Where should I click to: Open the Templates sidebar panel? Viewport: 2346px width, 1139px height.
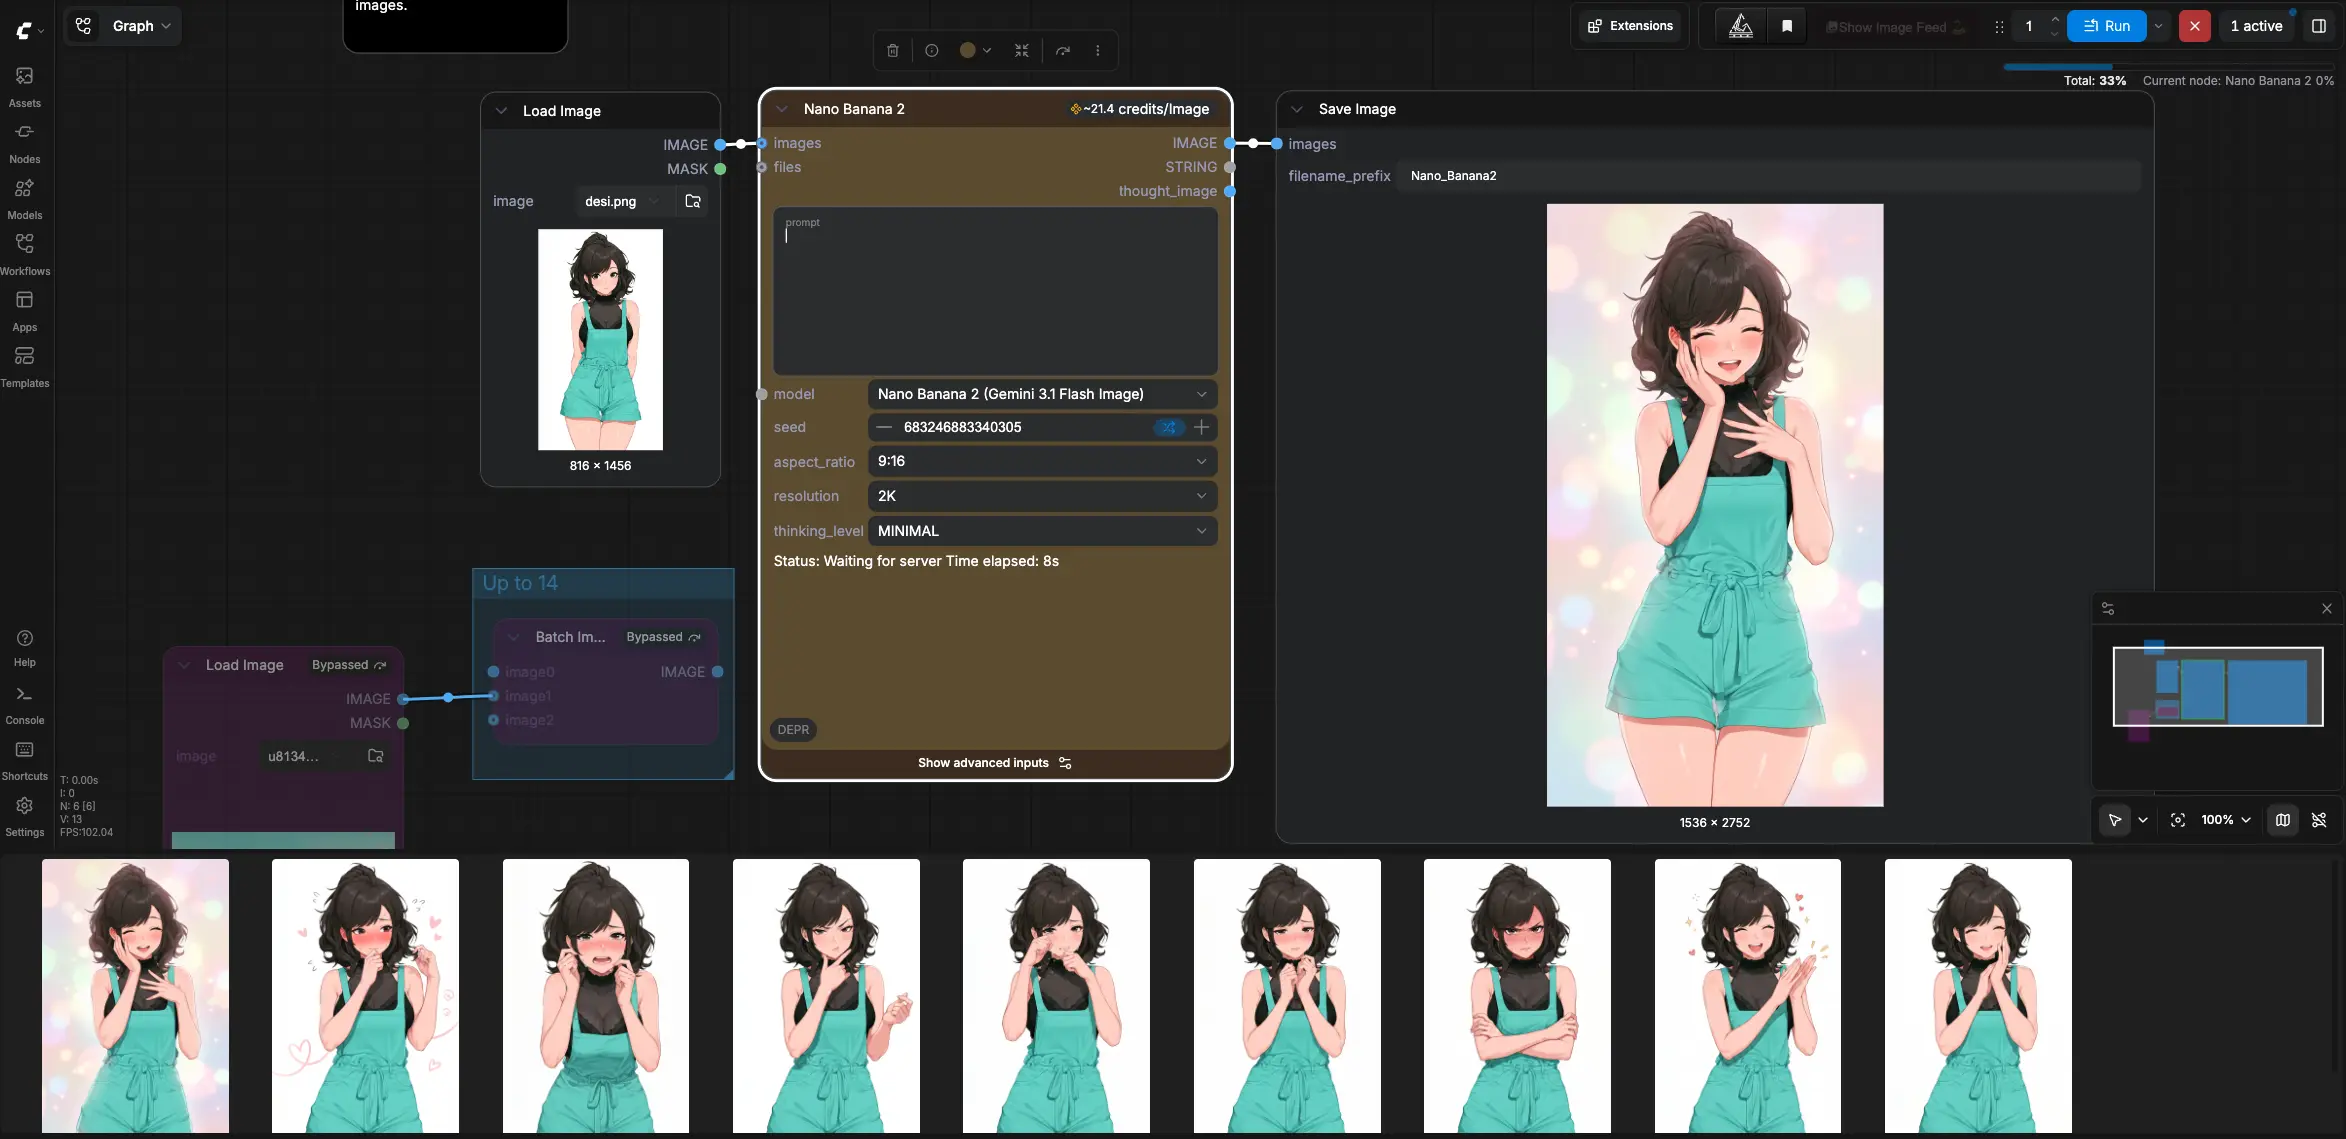click(x=25, y=366)
